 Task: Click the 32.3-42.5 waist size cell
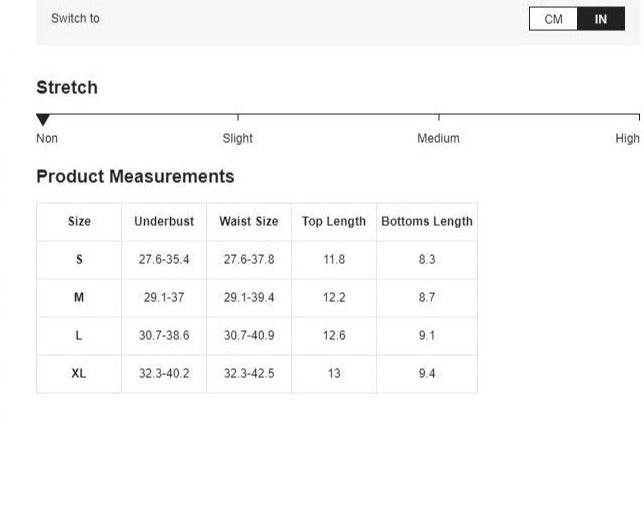click(x=249, y=373)
